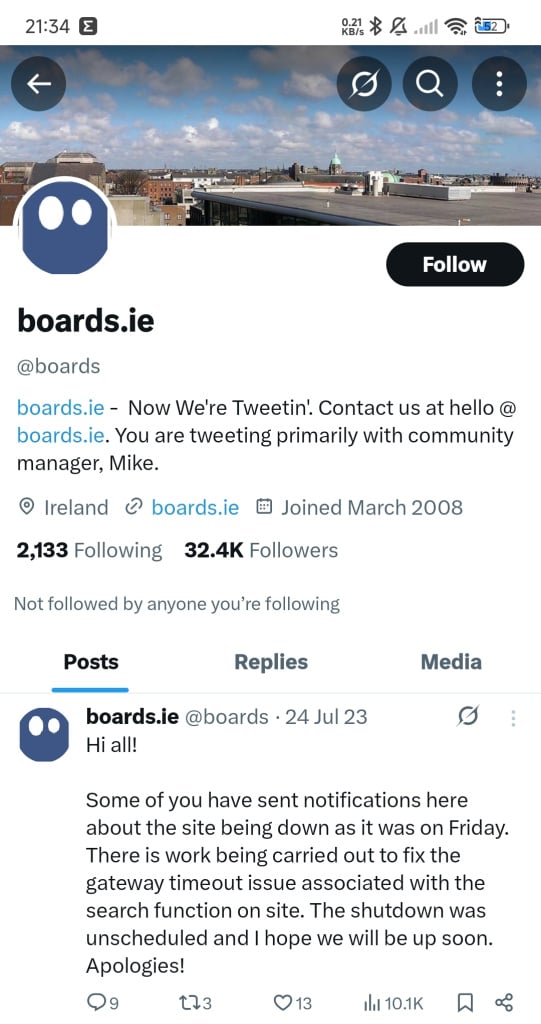Tap the Grok icon on the 24 Jul post
The width and height of the screenshot is (541, 1024).
(x=468, y=717)
